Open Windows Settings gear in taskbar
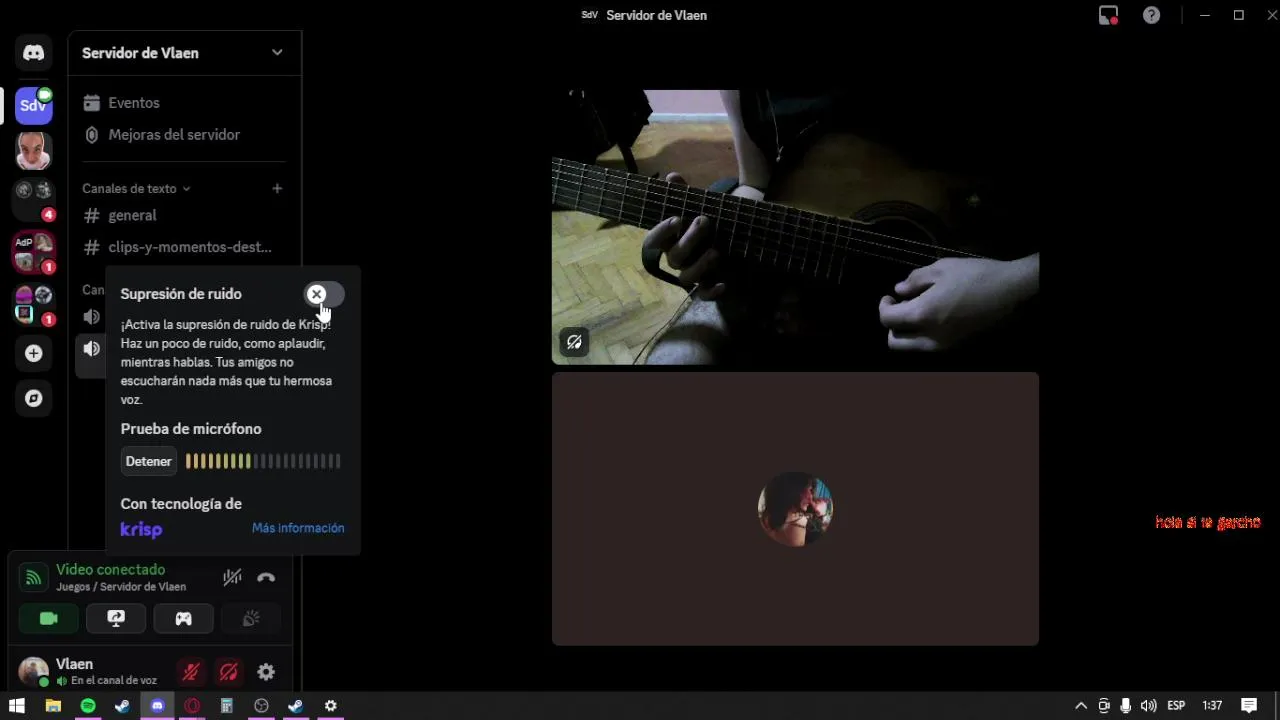 point(331,706)
